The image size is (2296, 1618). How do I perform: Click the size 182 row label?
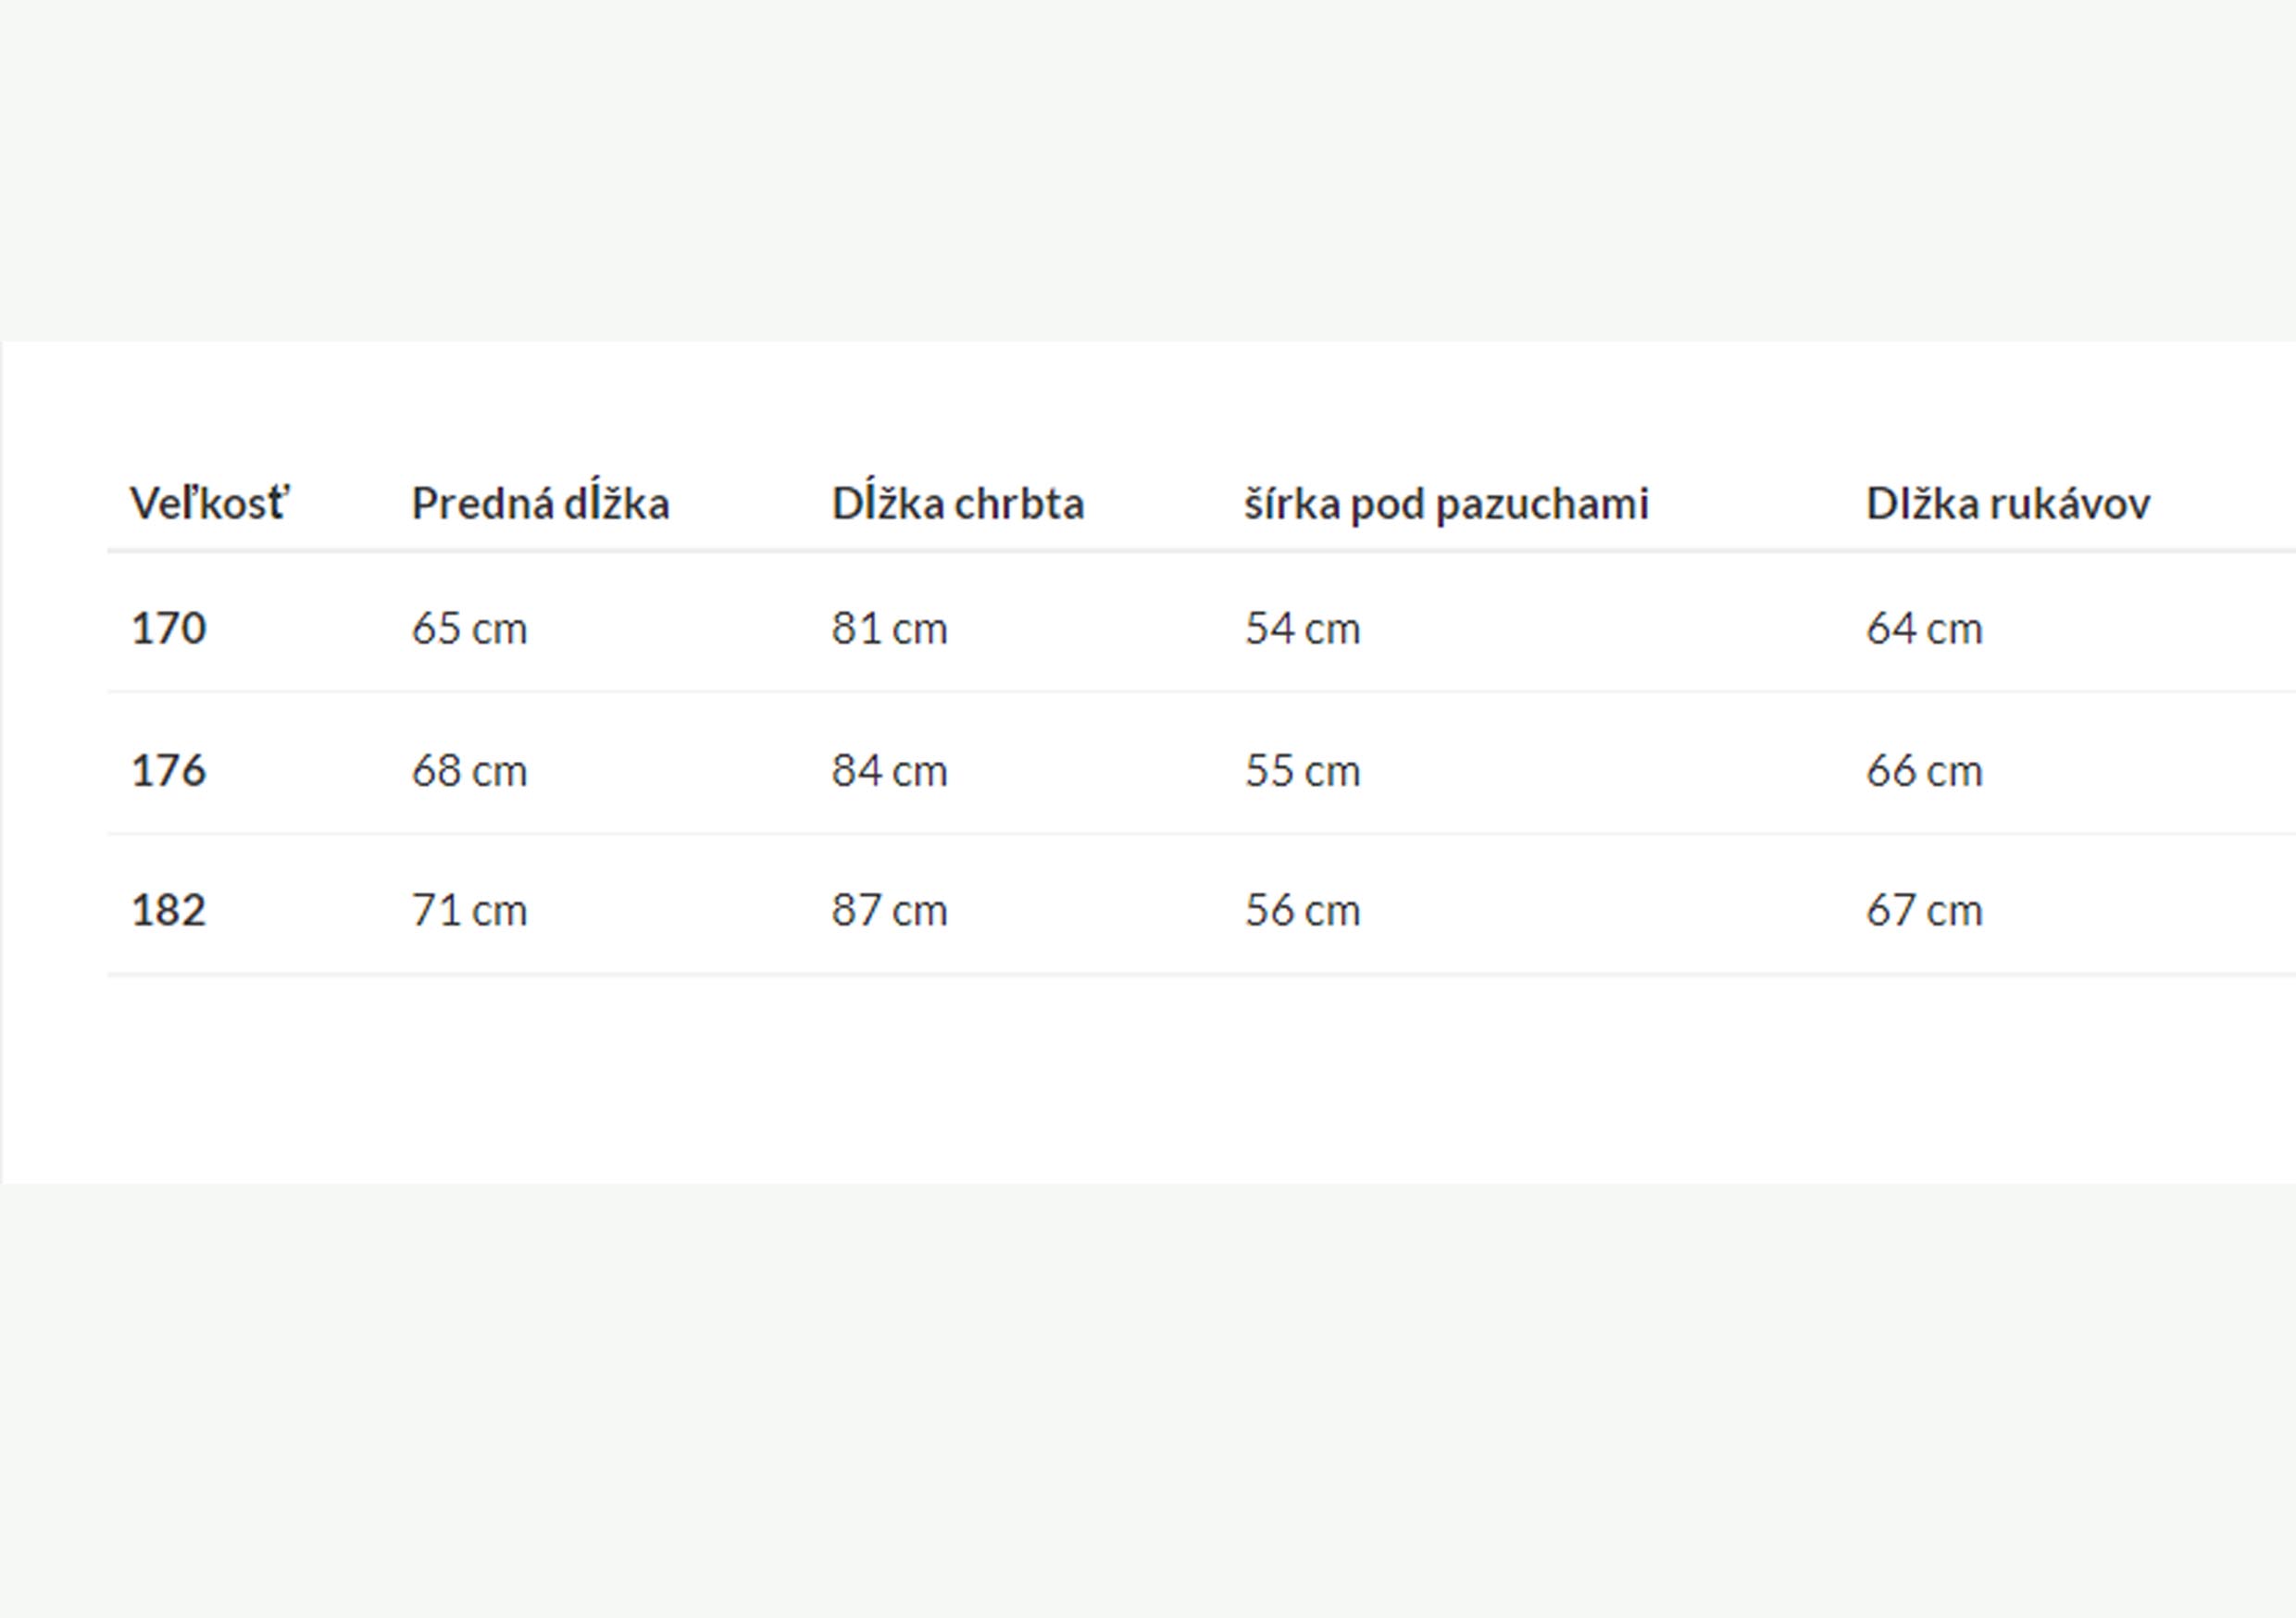(x=168, y=910)
